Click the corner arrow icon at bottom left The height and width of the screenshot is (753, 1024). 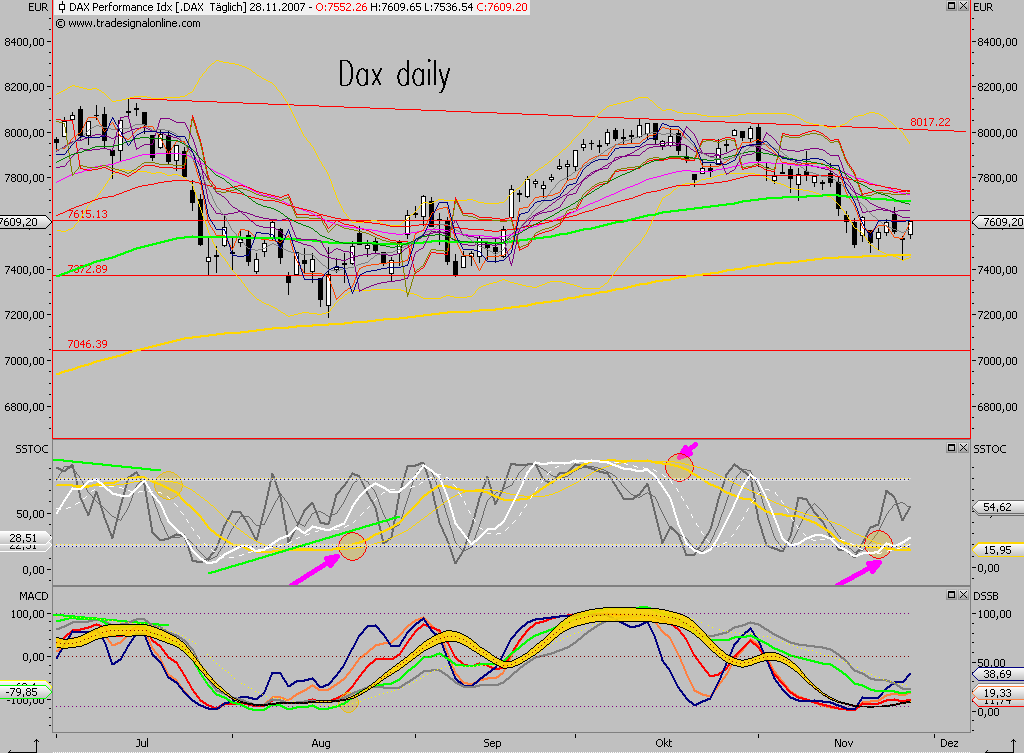pos(23,745)
